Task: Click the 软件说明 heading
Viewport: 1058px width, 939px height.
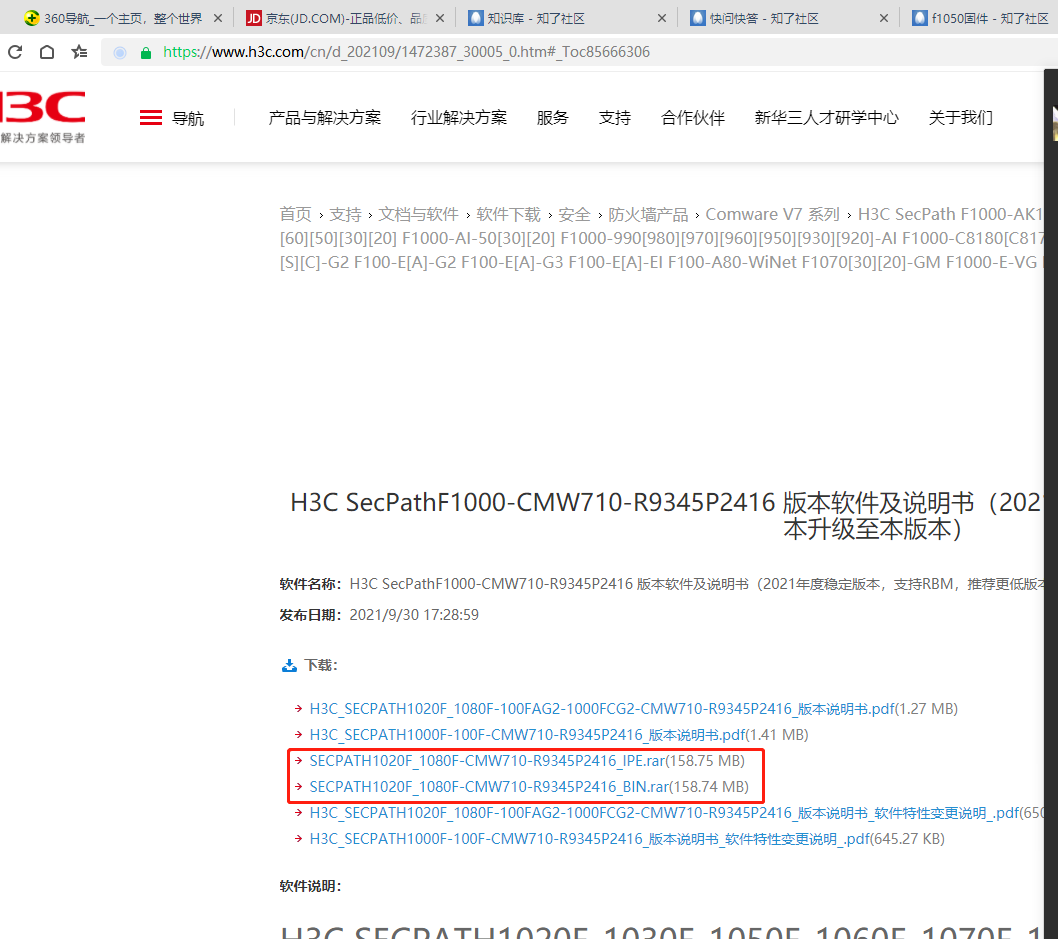Action: pyautogui.click(x=310, y=886)
